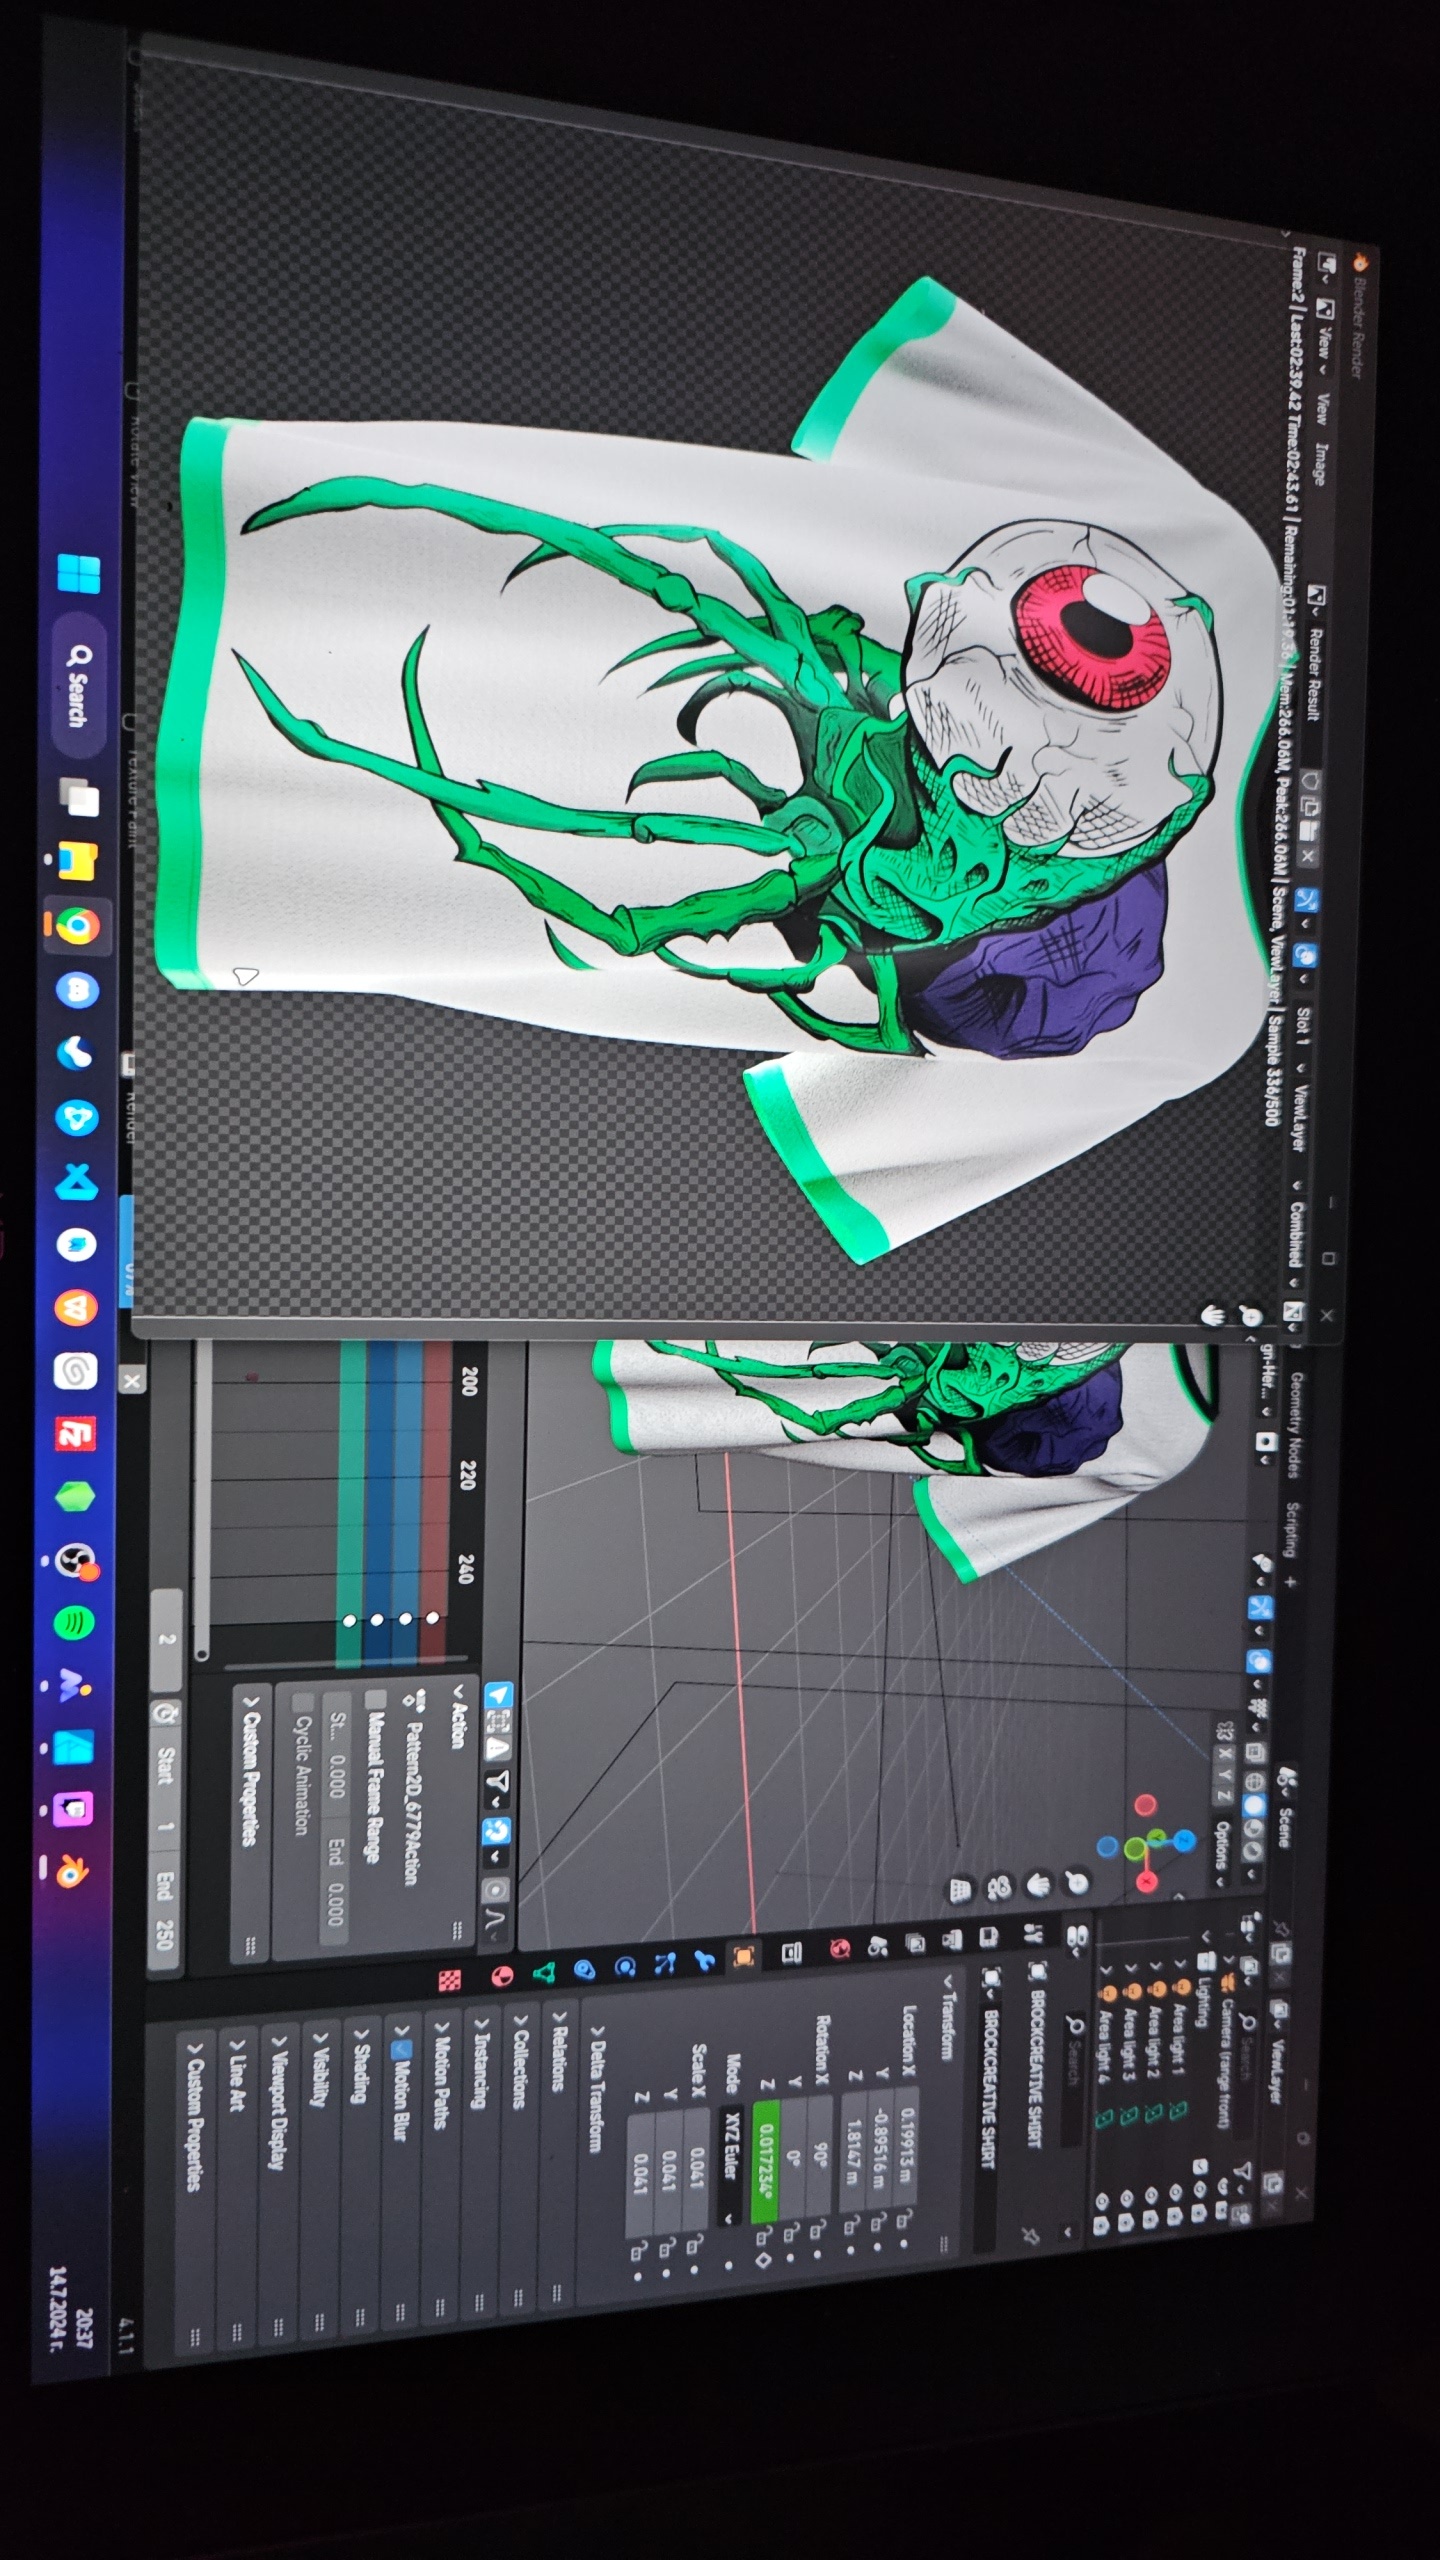
Task: Open the Modifiers wrench properties tab
Action: (704, 1960)
